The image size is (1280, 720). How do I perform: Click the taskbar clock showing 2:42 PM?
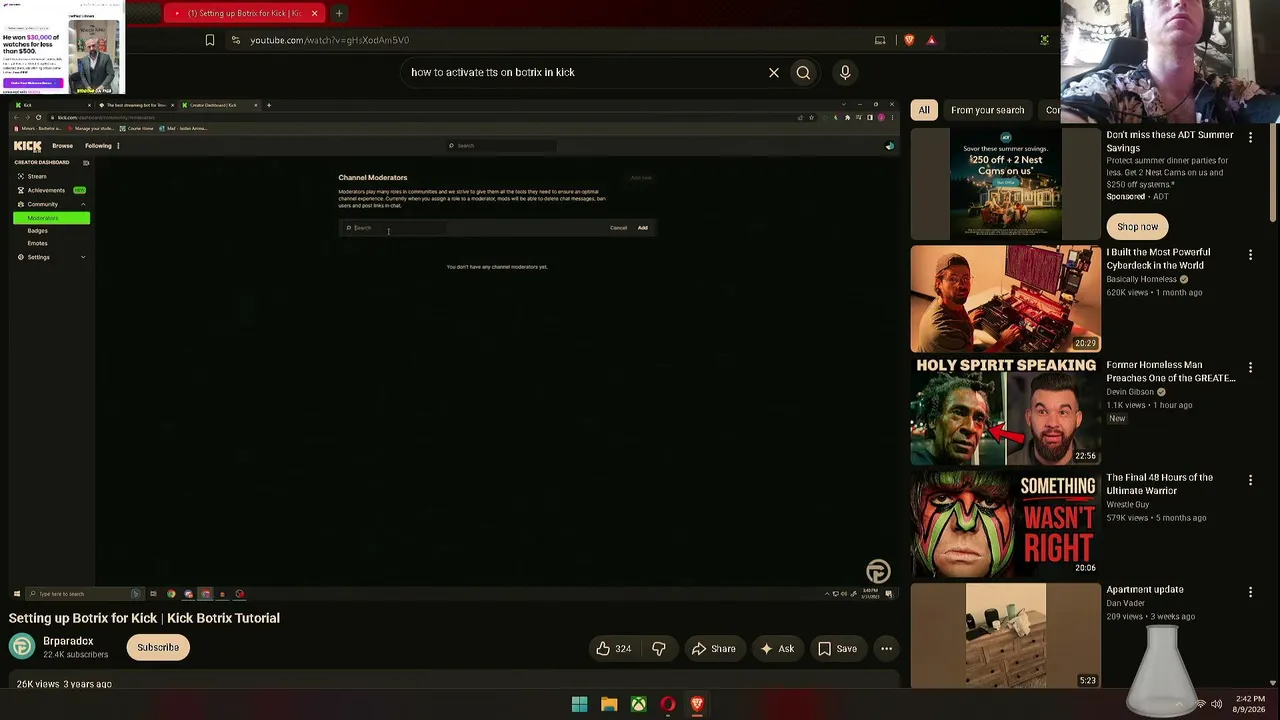(1250, 704)
